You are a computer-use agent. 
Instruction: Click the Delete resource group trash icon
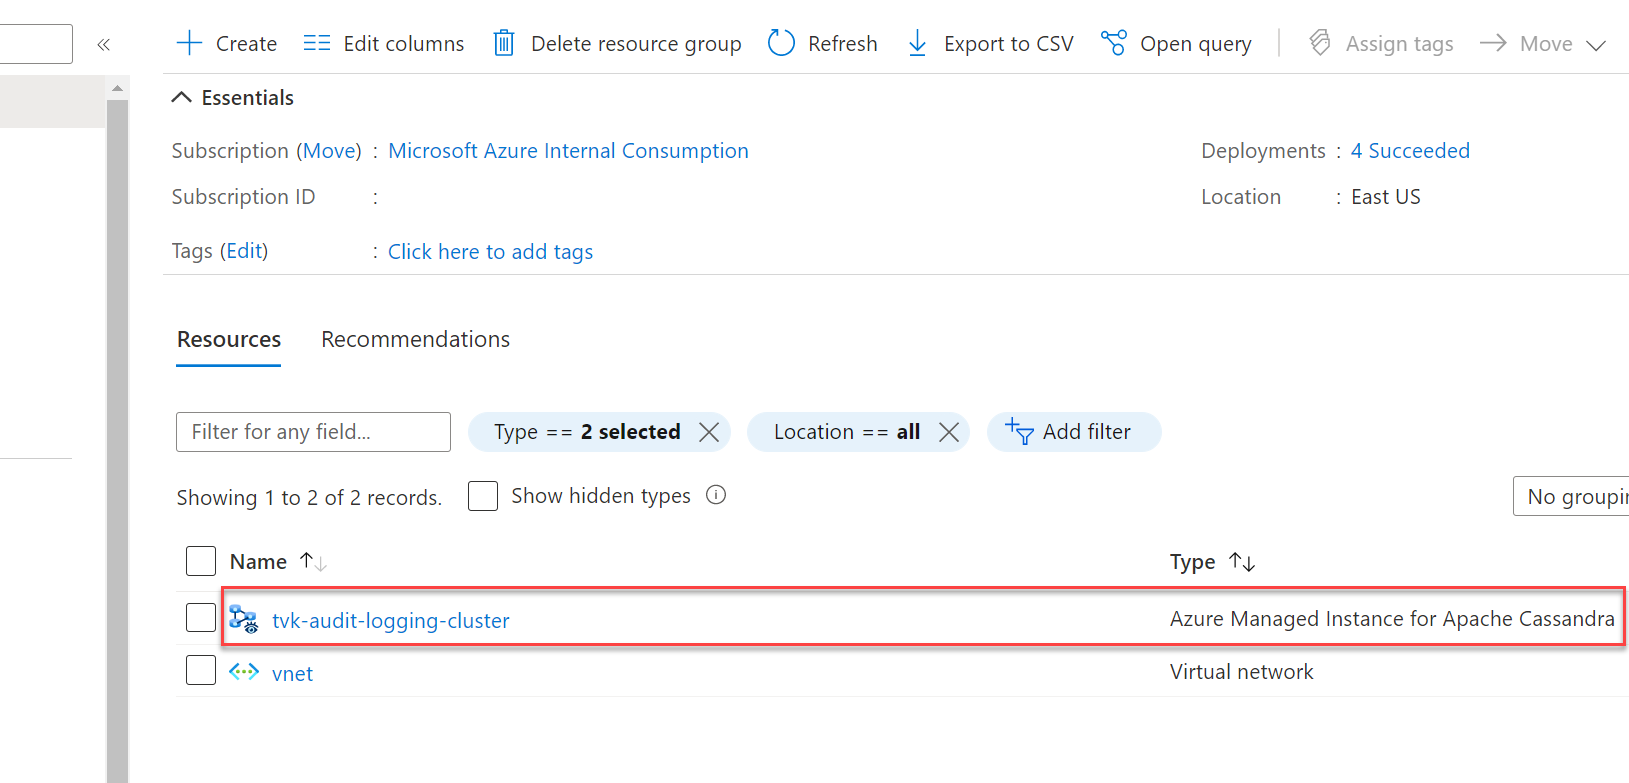pos(504,43)
